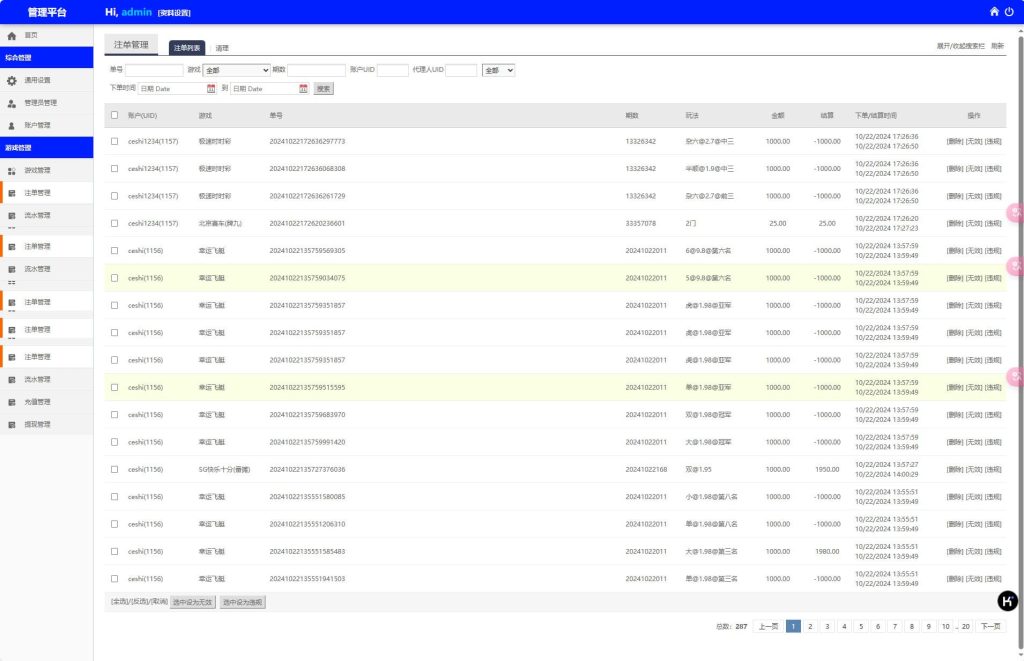The image size is (1024, 661).
Task: Open the 游戏 filter dropdown
Action: click(x=236, y=70)
